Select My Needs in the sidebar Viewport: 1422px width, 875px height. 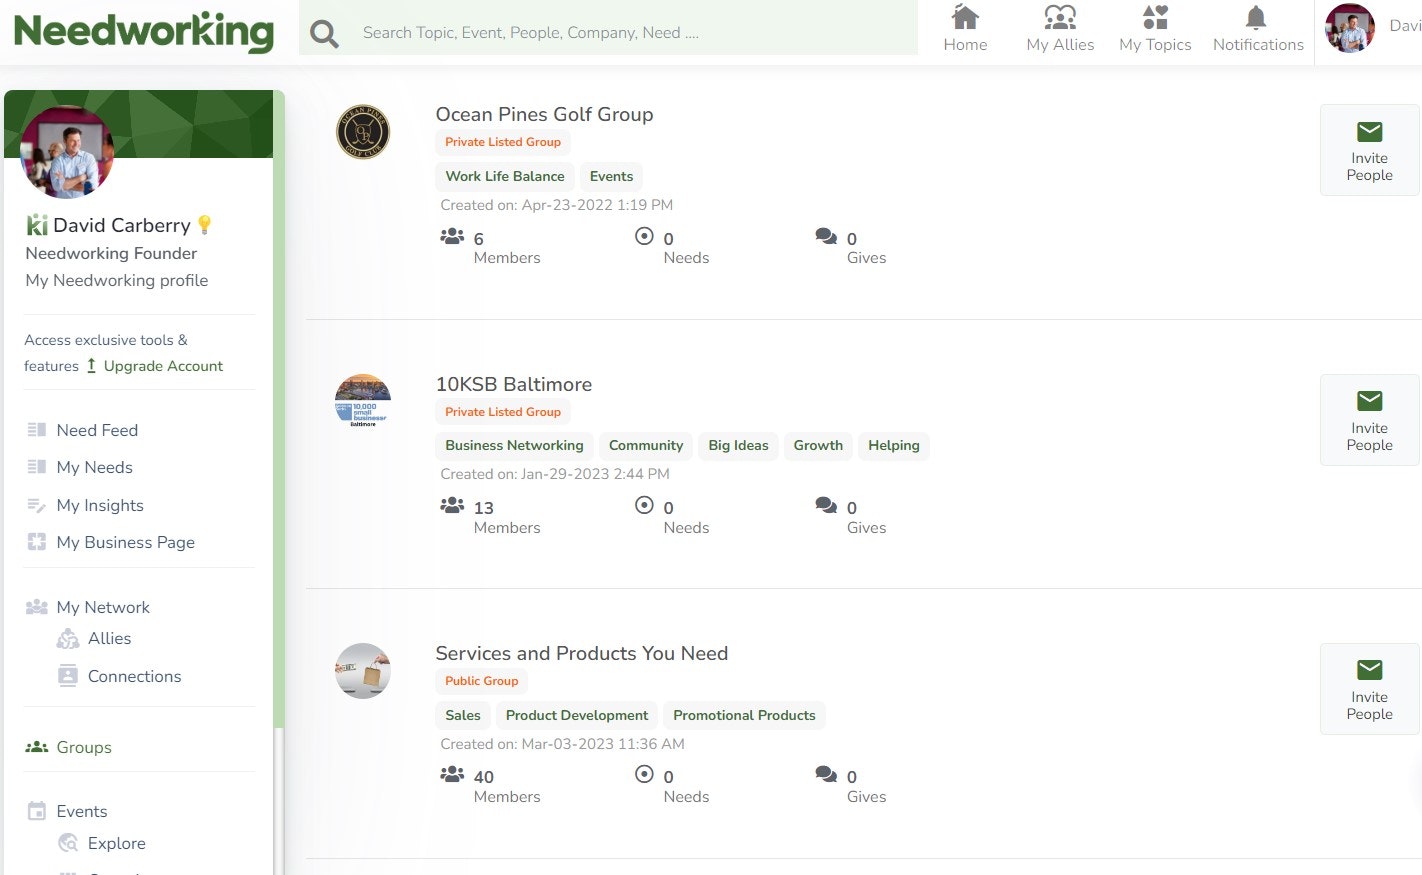95,467
